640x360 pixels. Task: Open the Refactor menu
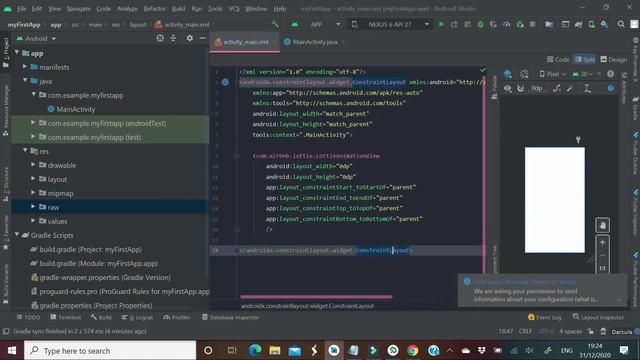154,9
